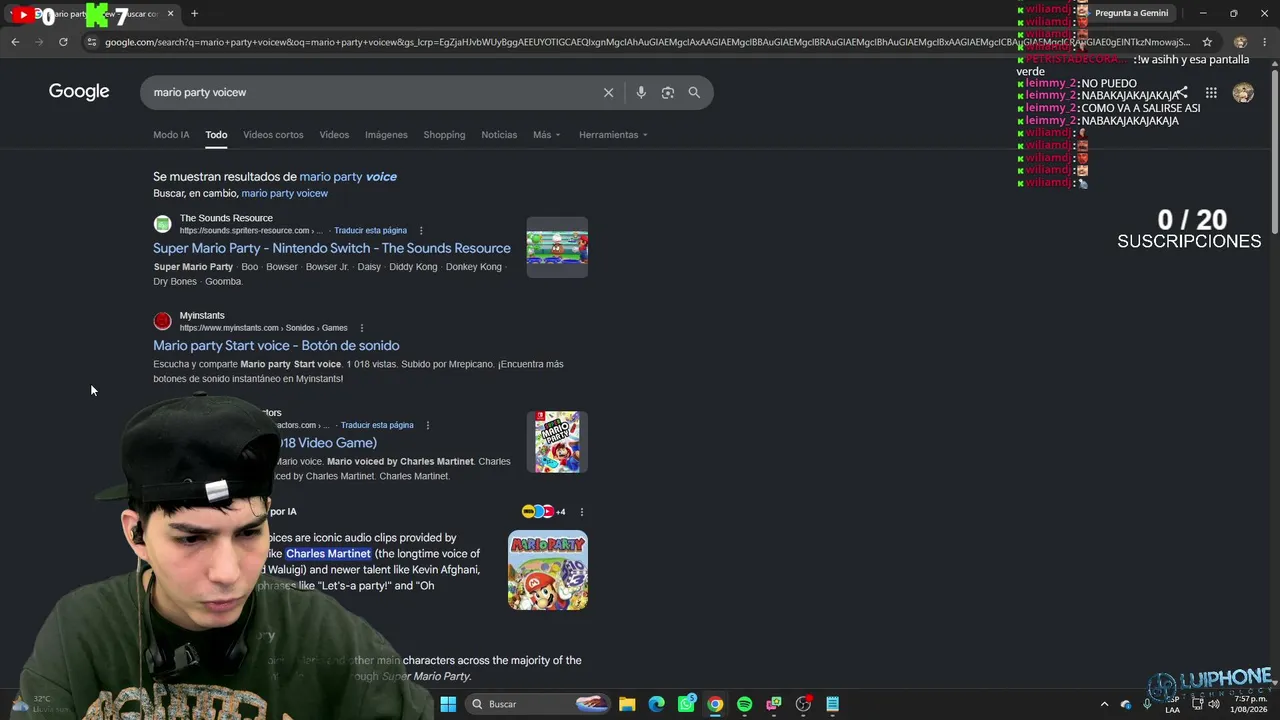Submit search with the magnifier icon
This screenshot has width=1280, height=720.
(x=694, y=93)
